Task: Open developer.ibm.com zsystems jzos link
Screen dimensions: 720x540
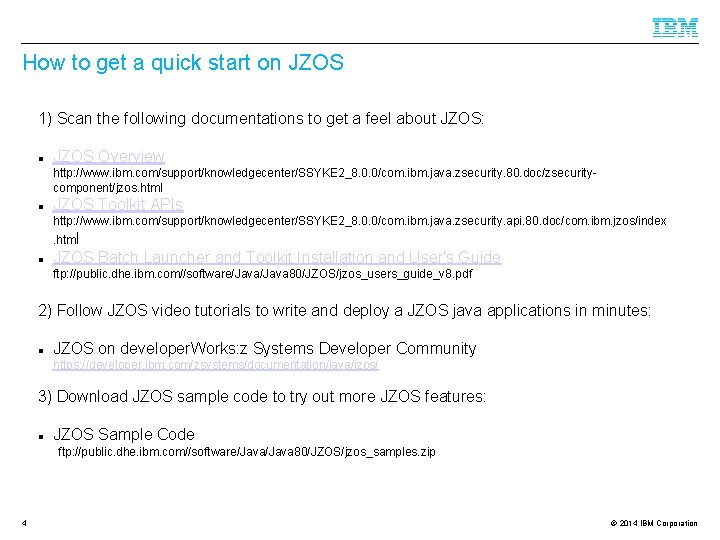Action: (x=215, y=365)
